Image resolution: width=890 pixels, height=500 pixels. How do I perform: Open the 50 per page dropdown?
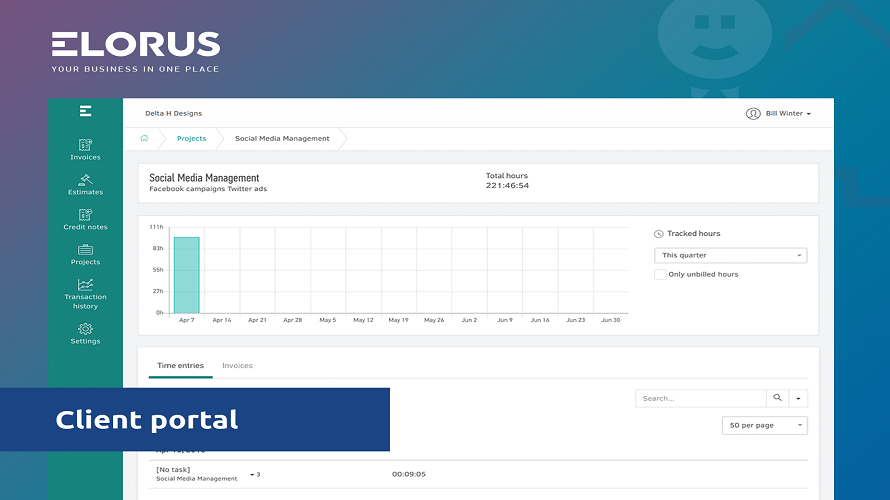pos(764,425)
